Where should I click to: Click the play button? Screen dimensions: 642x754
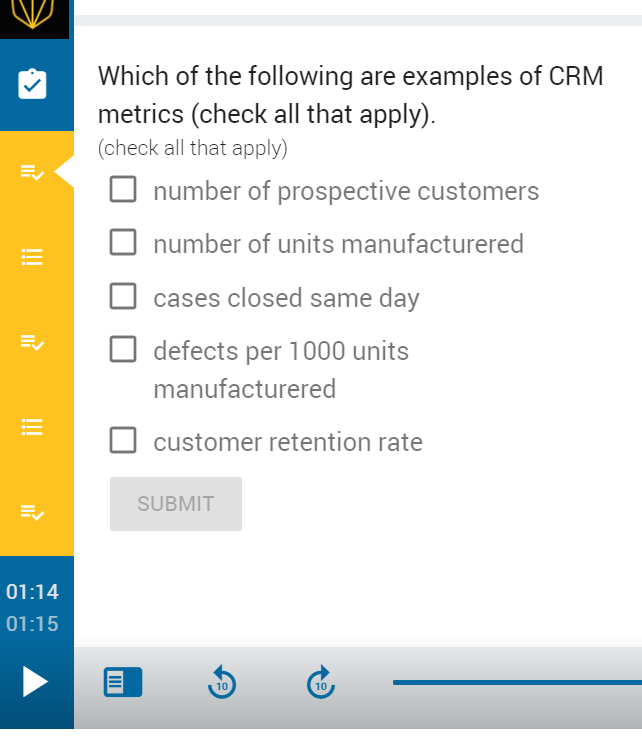pos(35,682)
